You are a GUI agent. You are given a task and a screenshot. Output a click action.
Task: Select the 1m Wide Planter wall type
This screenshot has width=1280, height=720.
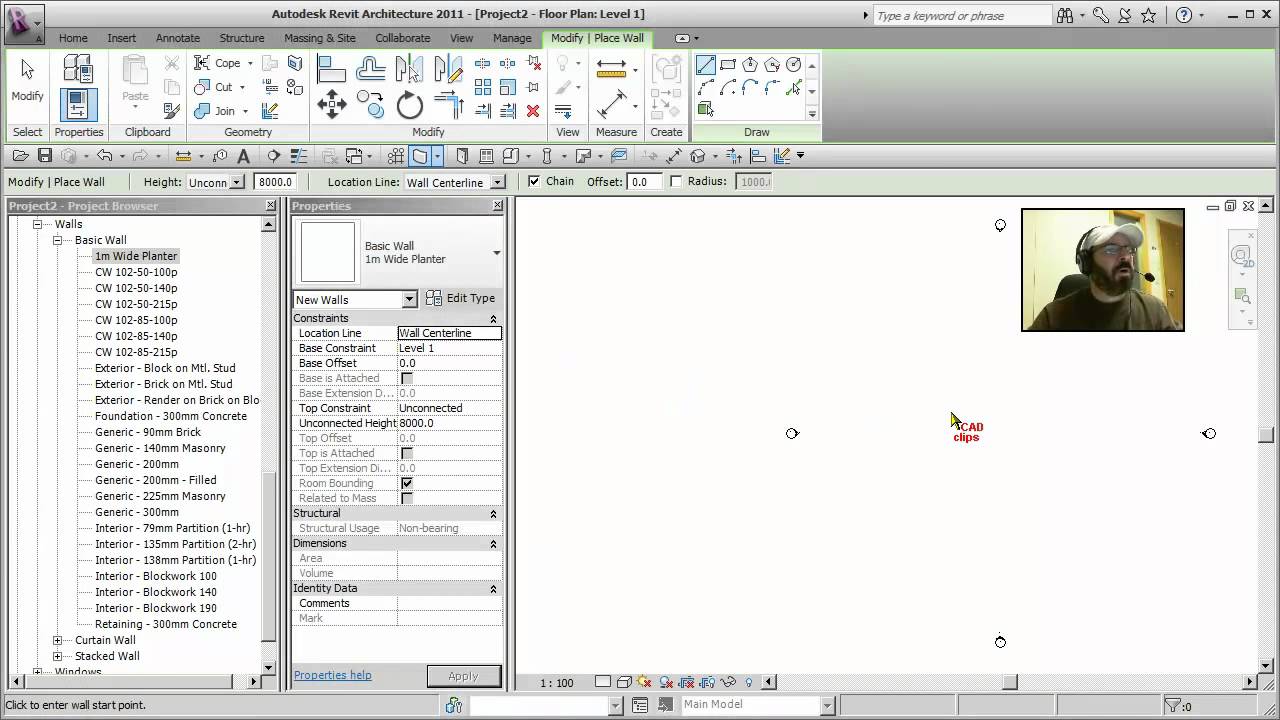pyautogui.click(x=136, y=256)
